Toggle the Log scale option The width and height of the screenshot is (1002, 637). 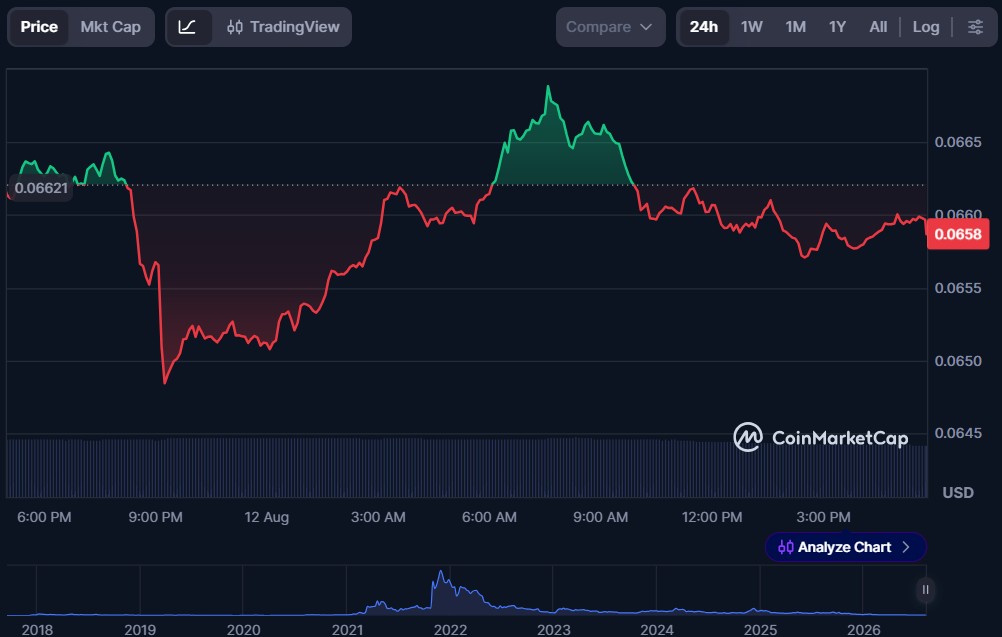(926, 27)
